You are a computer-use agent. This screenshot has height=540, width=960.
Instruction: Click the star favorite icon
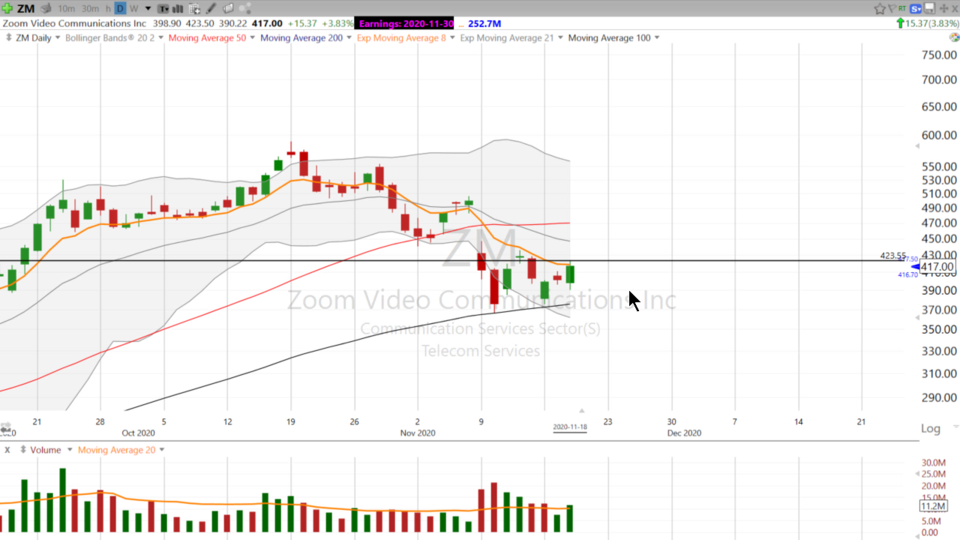[880, 9]
